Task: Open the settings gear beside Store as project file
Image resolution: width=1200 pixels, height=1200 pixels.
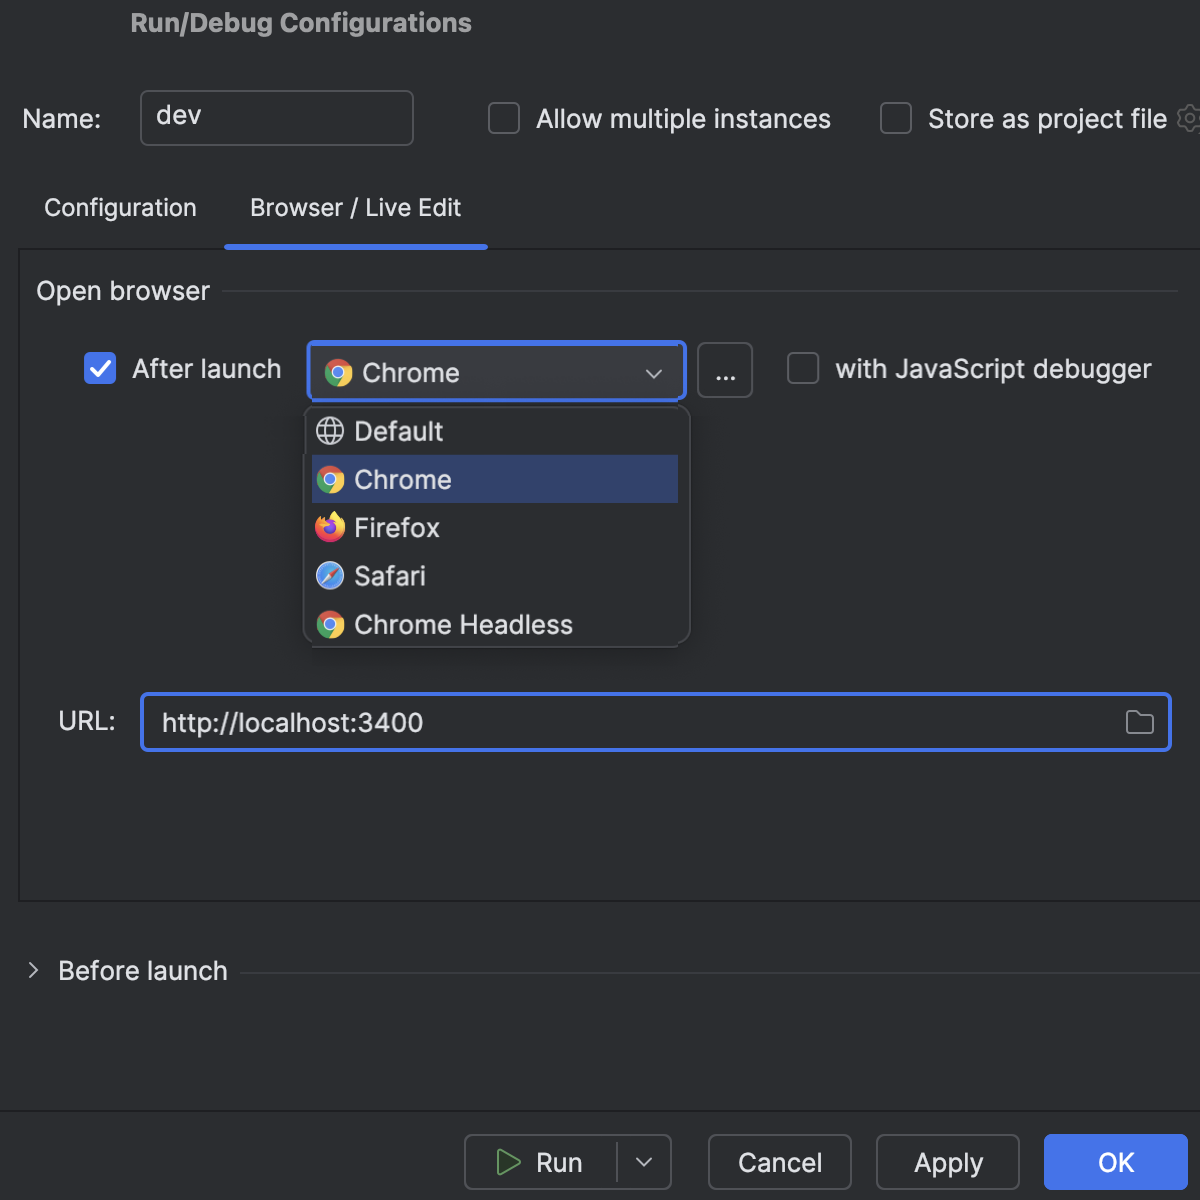Action: tap(1188, 118)
